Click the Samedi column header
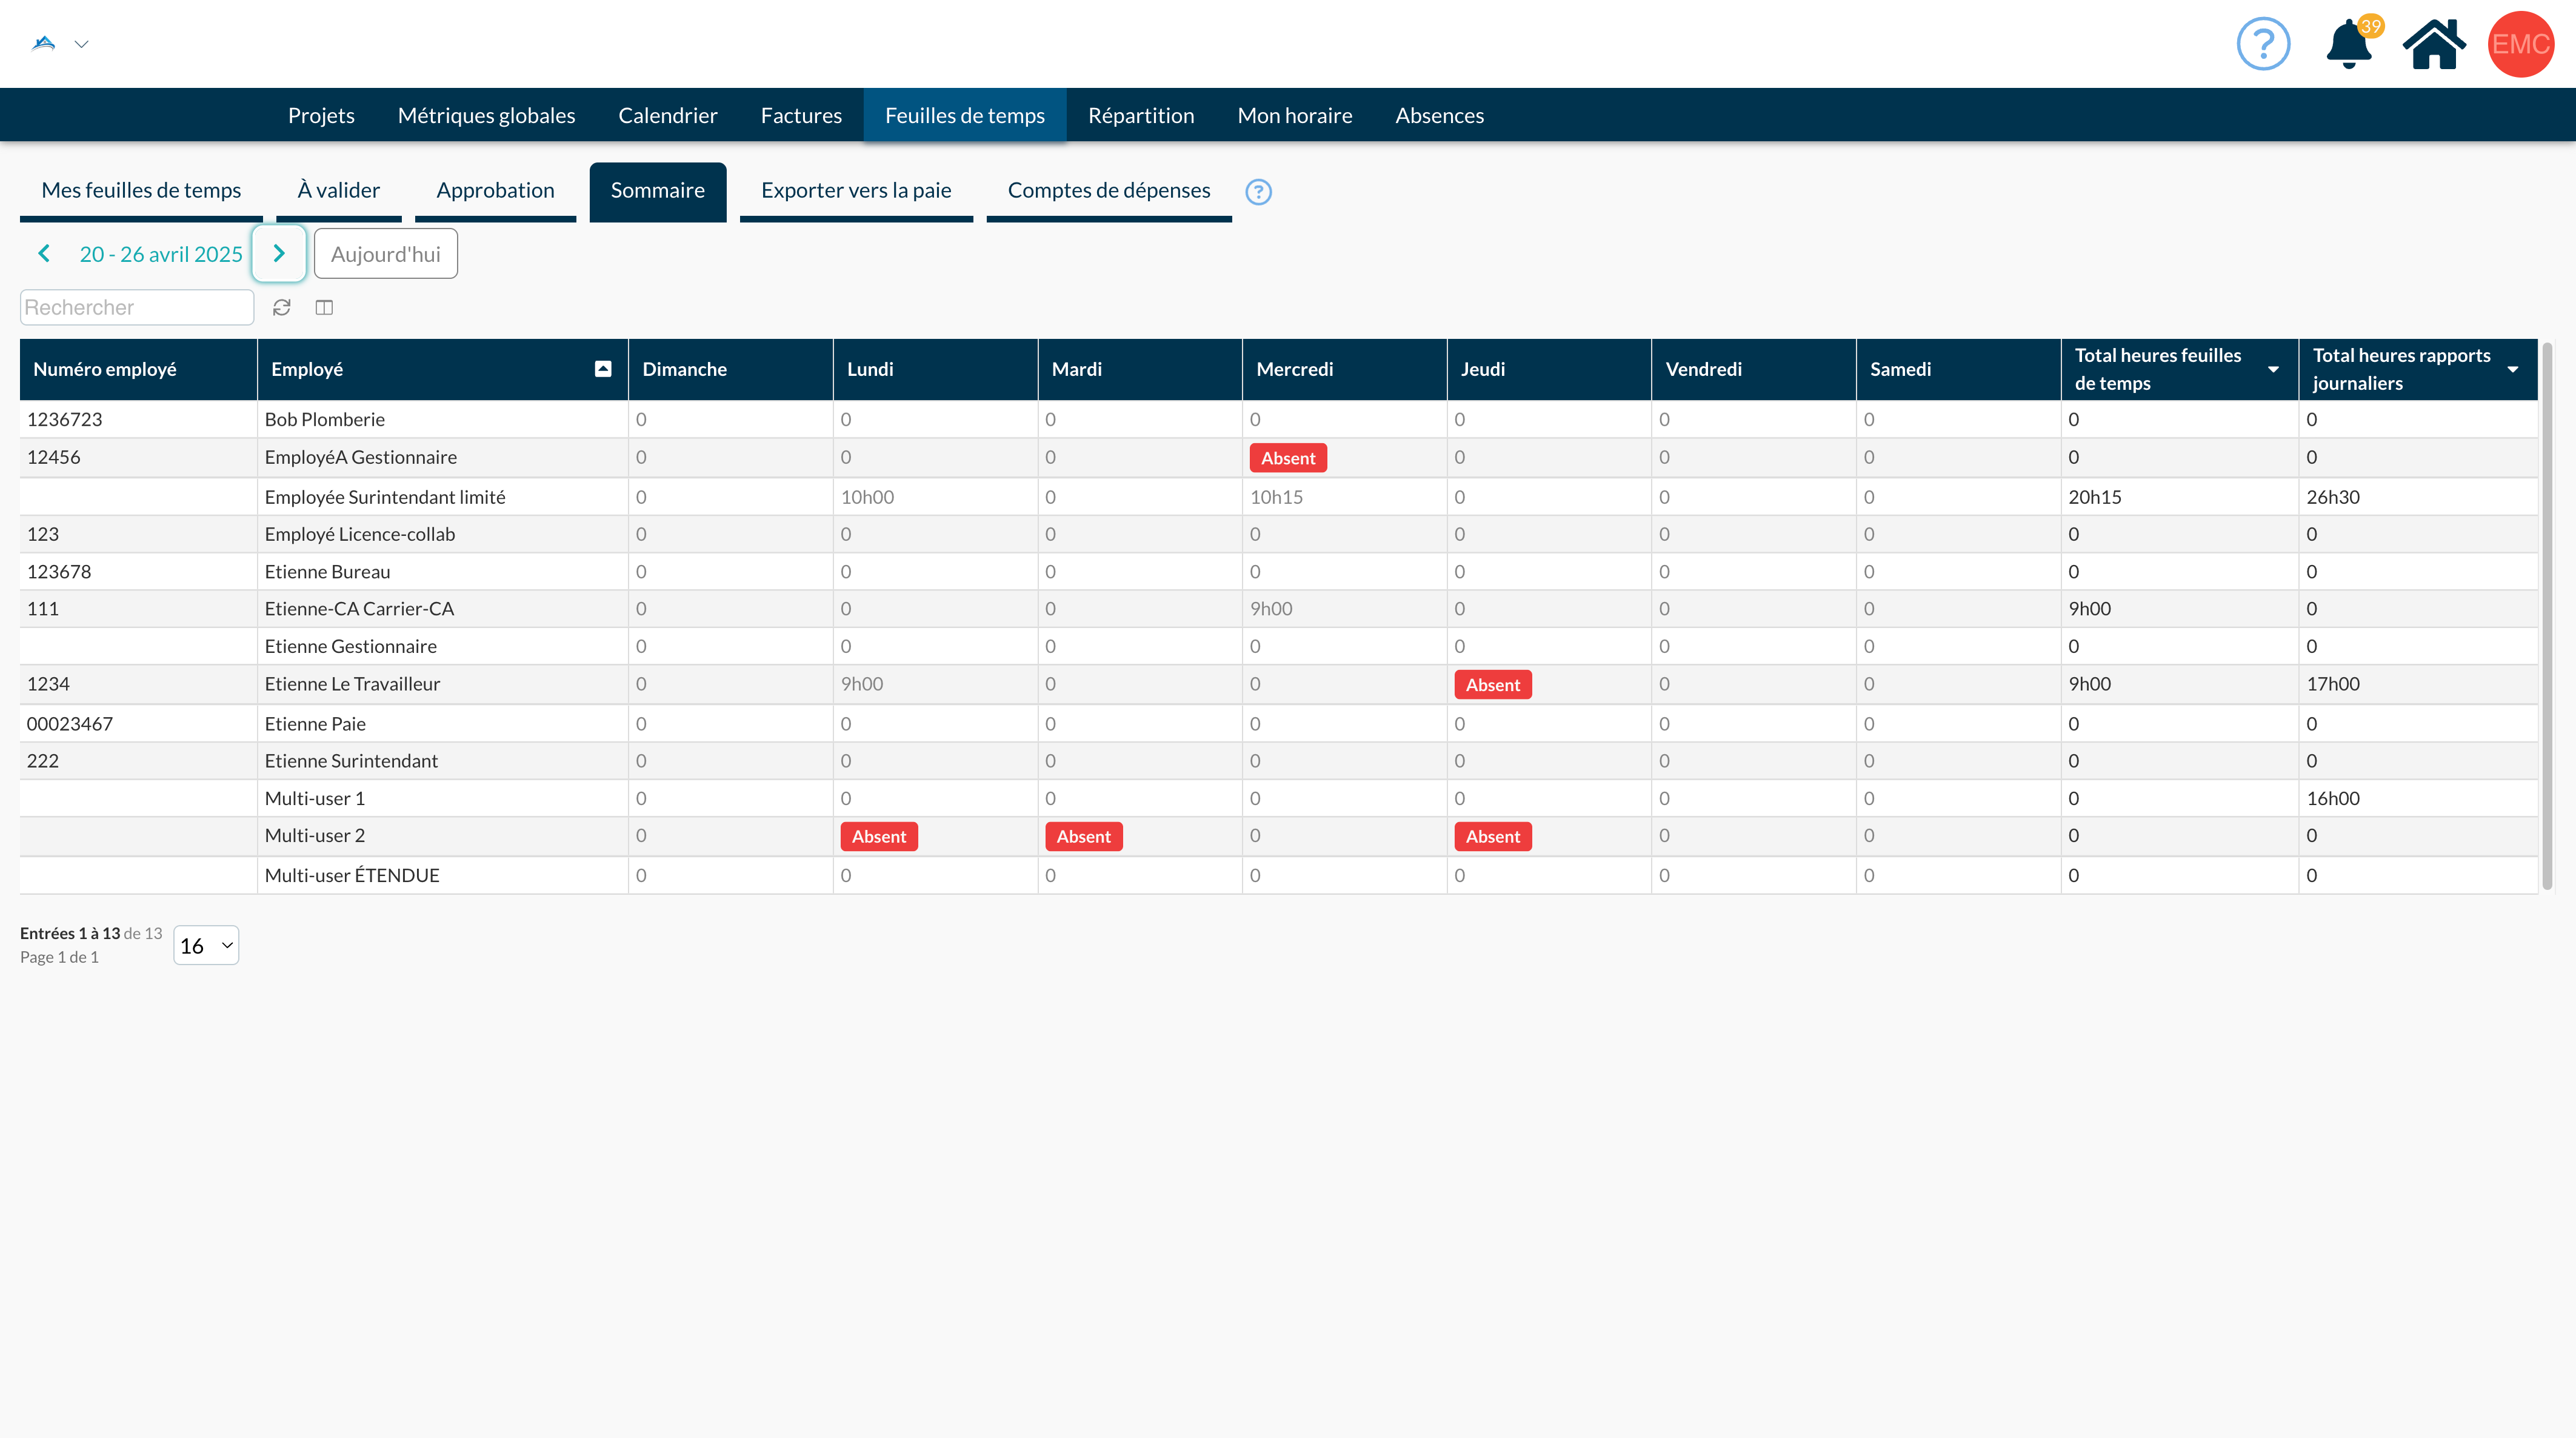The image size is (2576, 1438). 1959,370
